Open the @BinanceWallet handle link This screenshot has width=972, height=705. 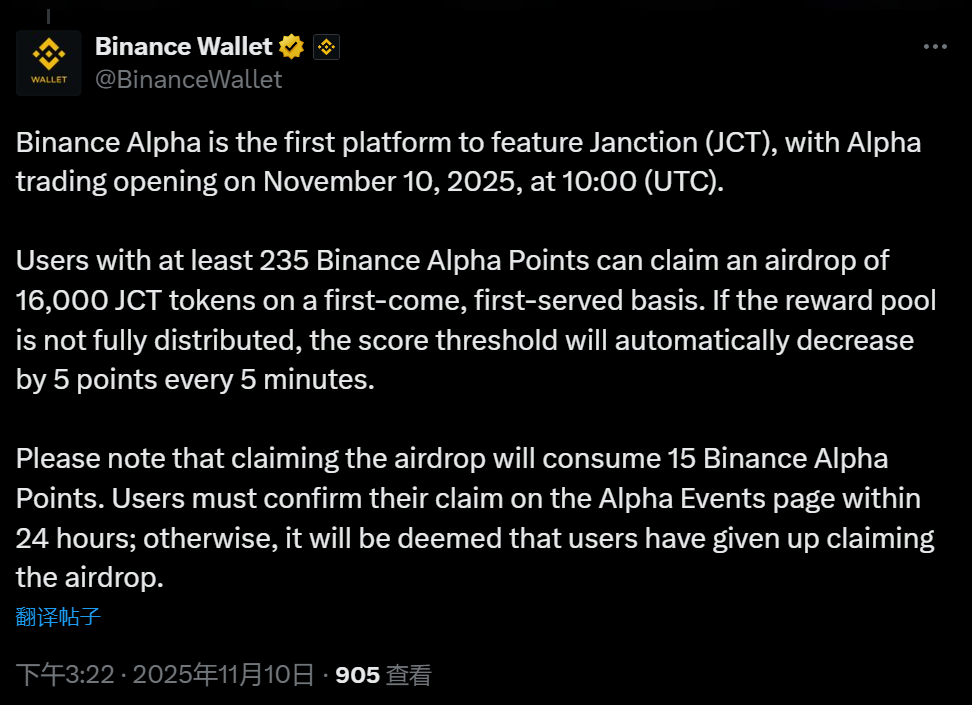pos(188,79)
